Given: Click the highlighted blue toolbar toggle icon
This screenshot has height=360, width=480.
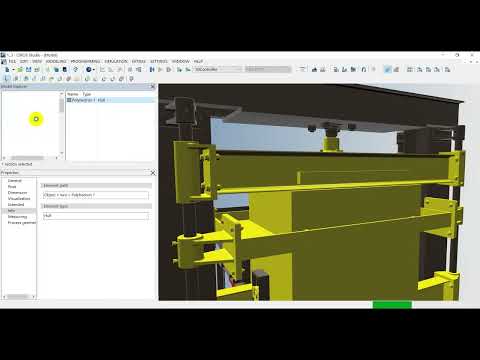Looking at the screenshot, I should (x=388, y=69).
